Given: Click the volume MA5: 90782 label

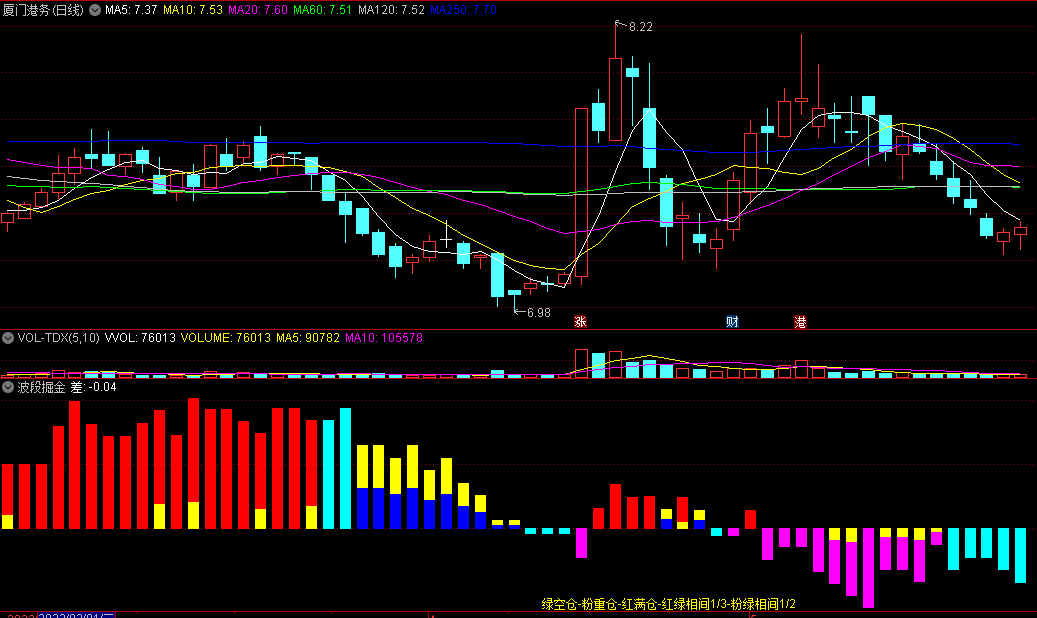Looking at the screenshot, I should pyautogui.click(x=308, y=338).
